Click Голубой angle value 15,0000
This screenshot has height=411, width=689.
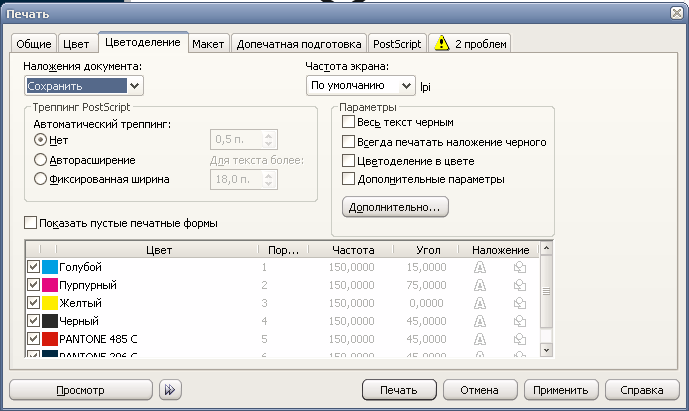click(426, 267)
